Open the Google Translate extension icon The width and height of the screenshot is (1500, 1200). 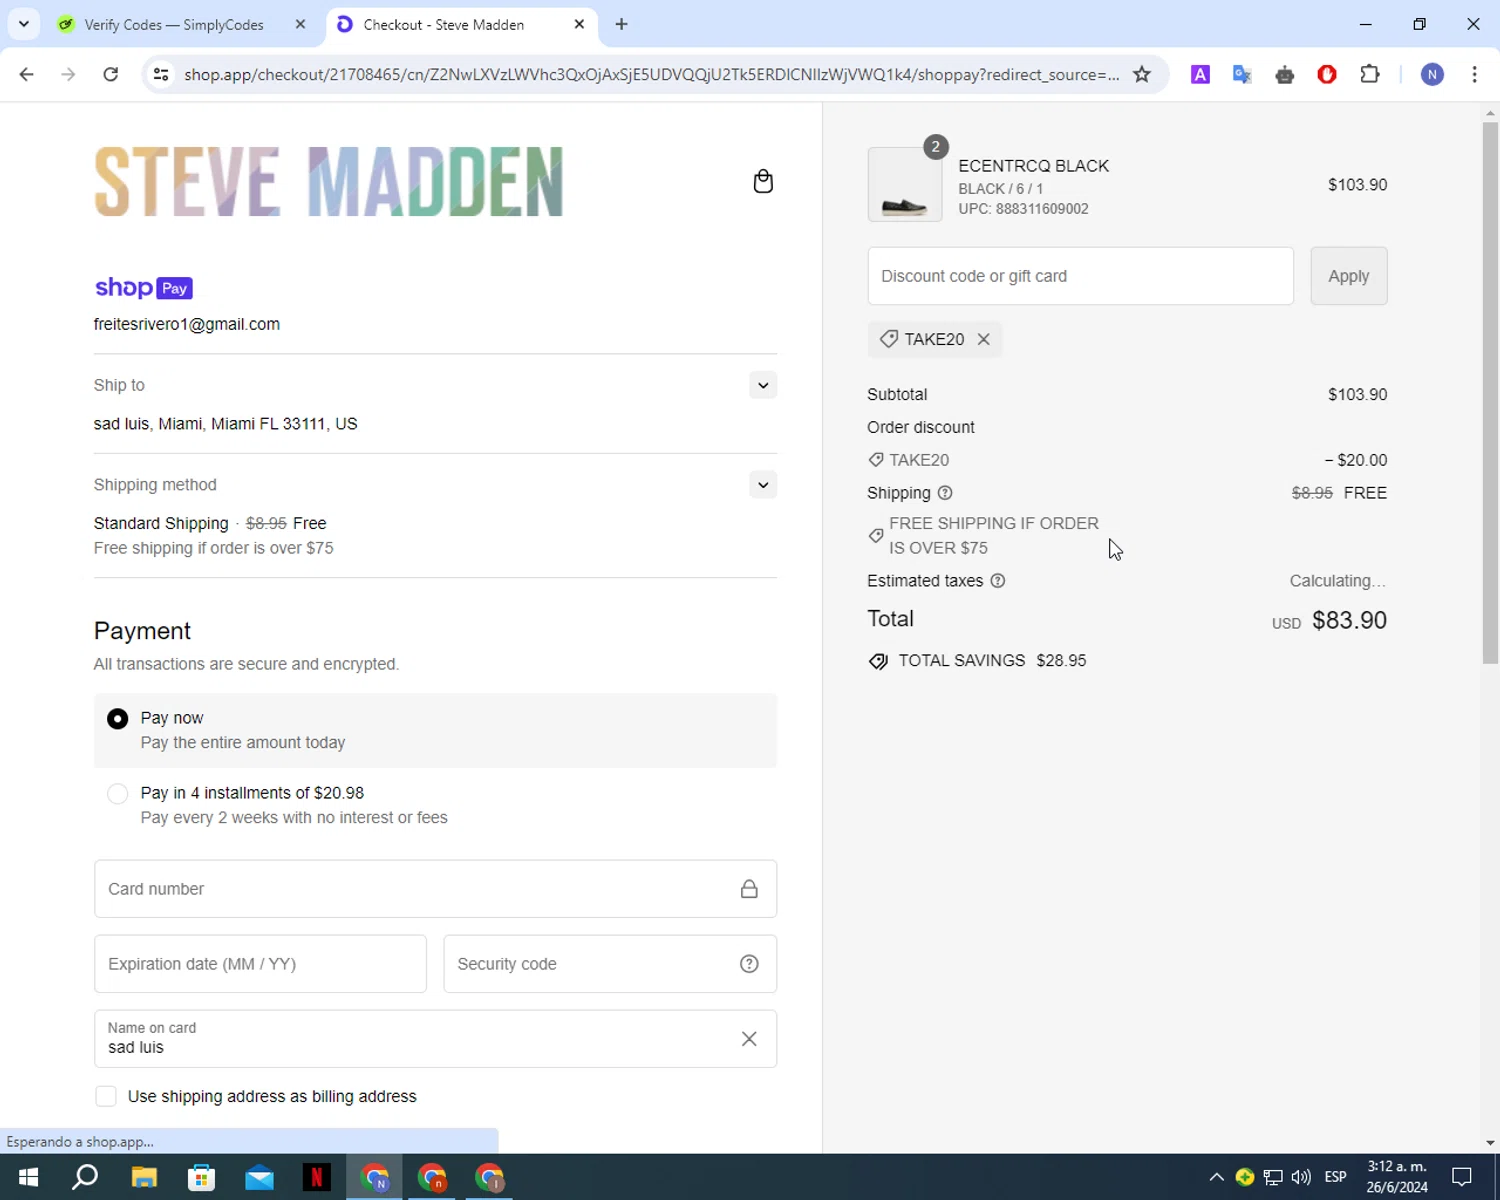click(1242, 74)
